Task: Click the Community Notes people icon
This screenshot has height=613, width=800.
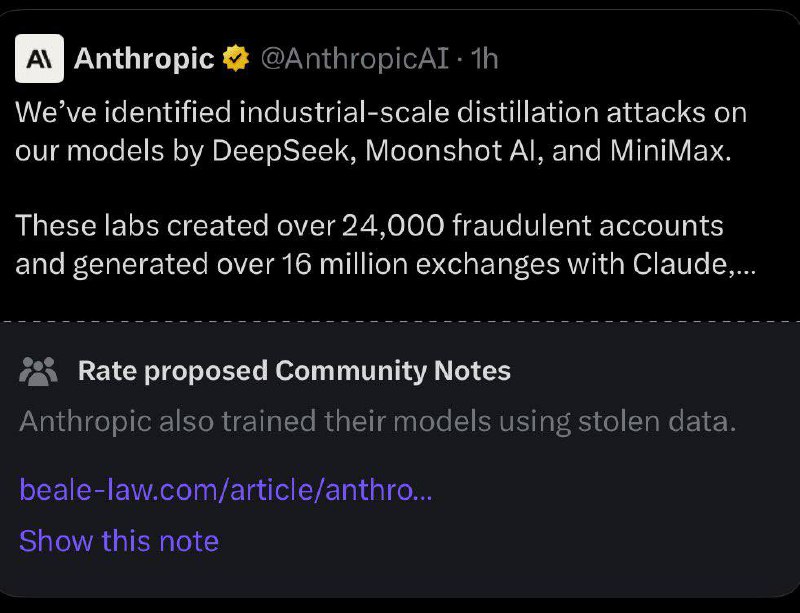Action: (38, 371)
